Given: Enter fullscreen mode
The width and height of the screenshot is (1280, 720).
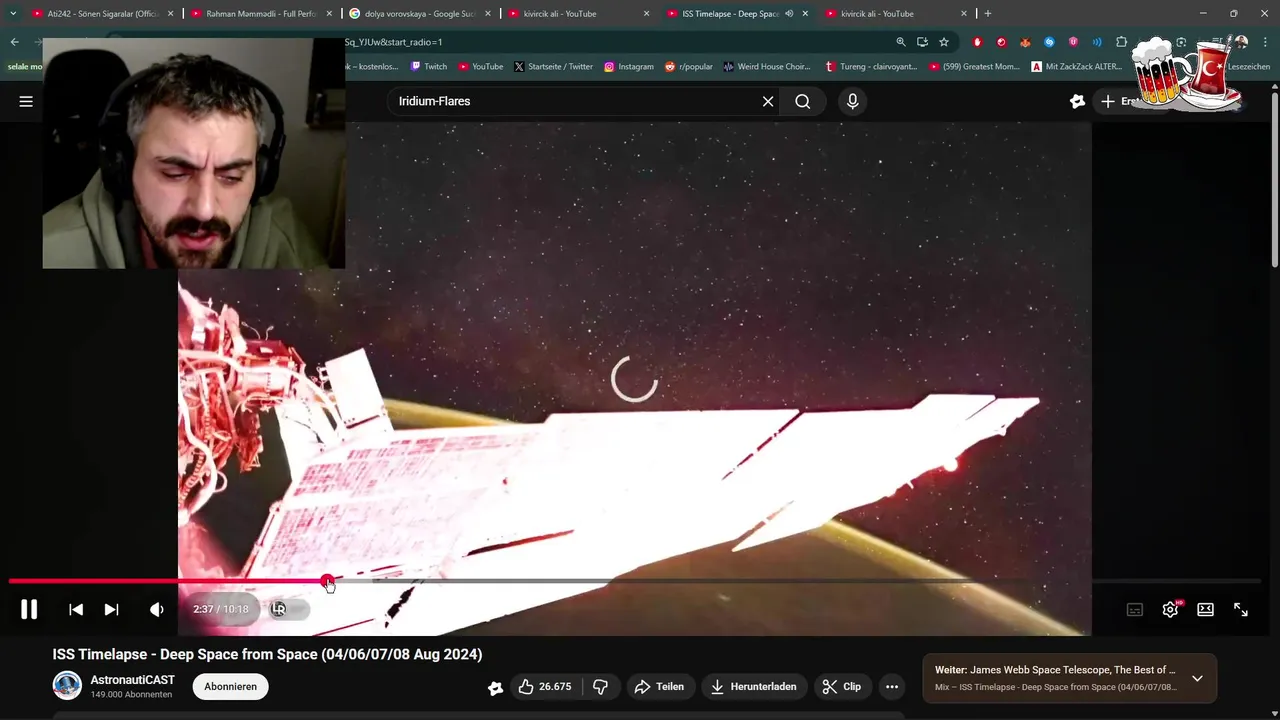Looking at the screenshot, I should pos(1240,609).
